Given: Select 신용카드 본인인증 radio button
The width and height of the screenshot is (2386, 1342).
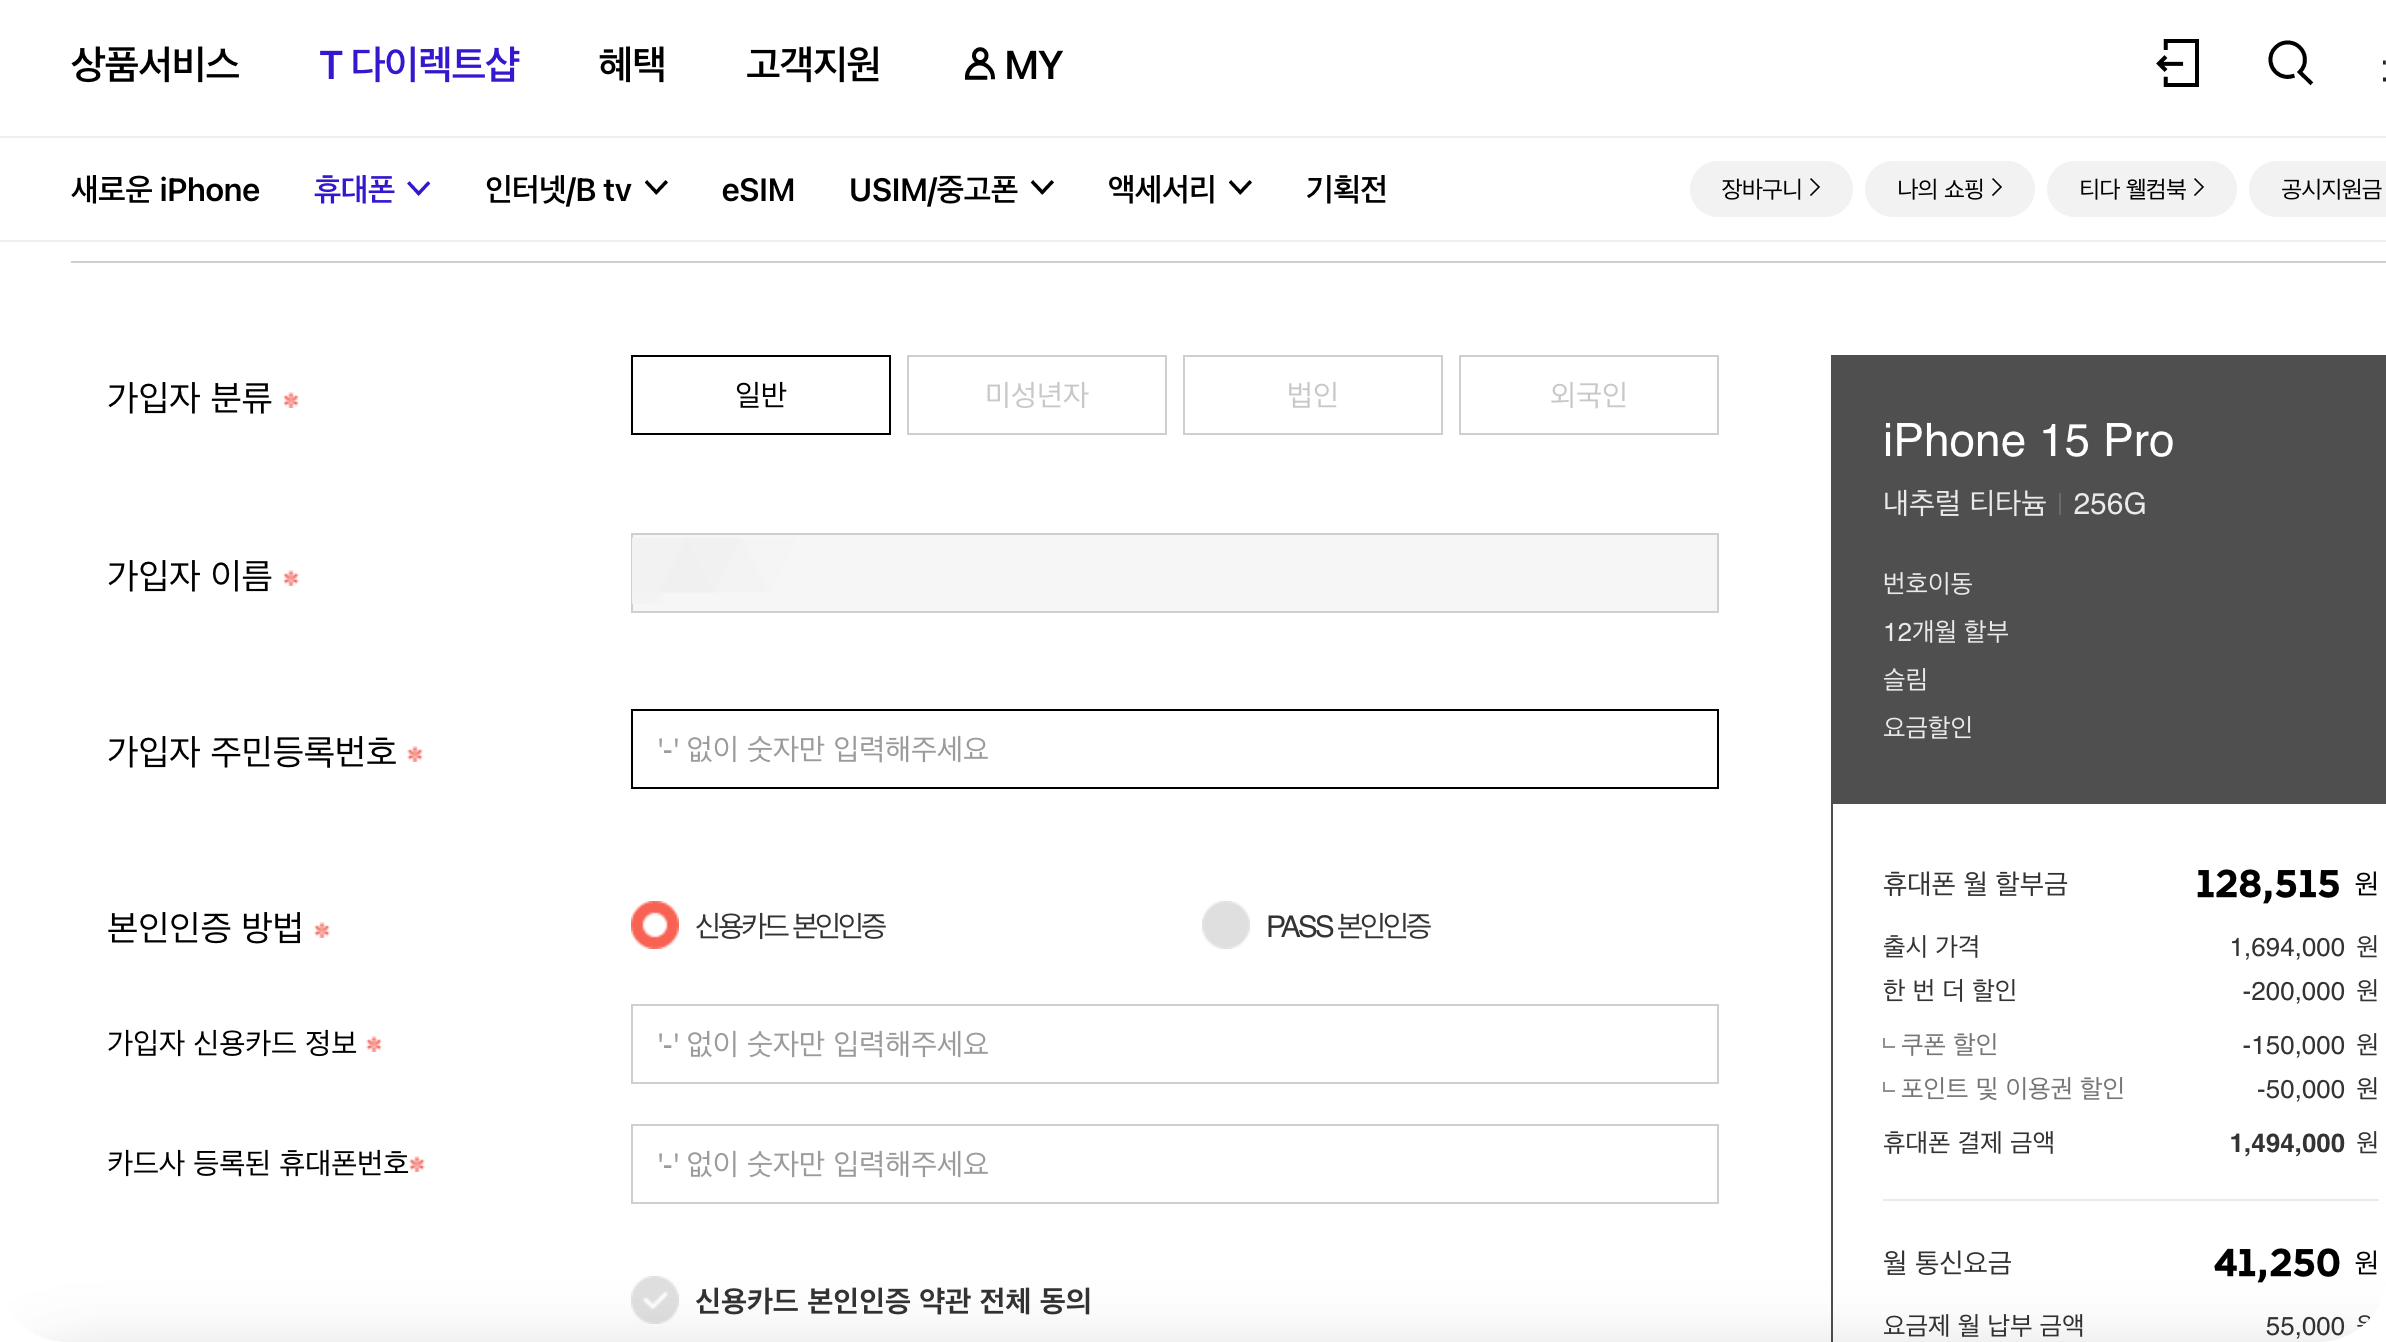Looking at the screenshot, I should [x=655, y=925].
